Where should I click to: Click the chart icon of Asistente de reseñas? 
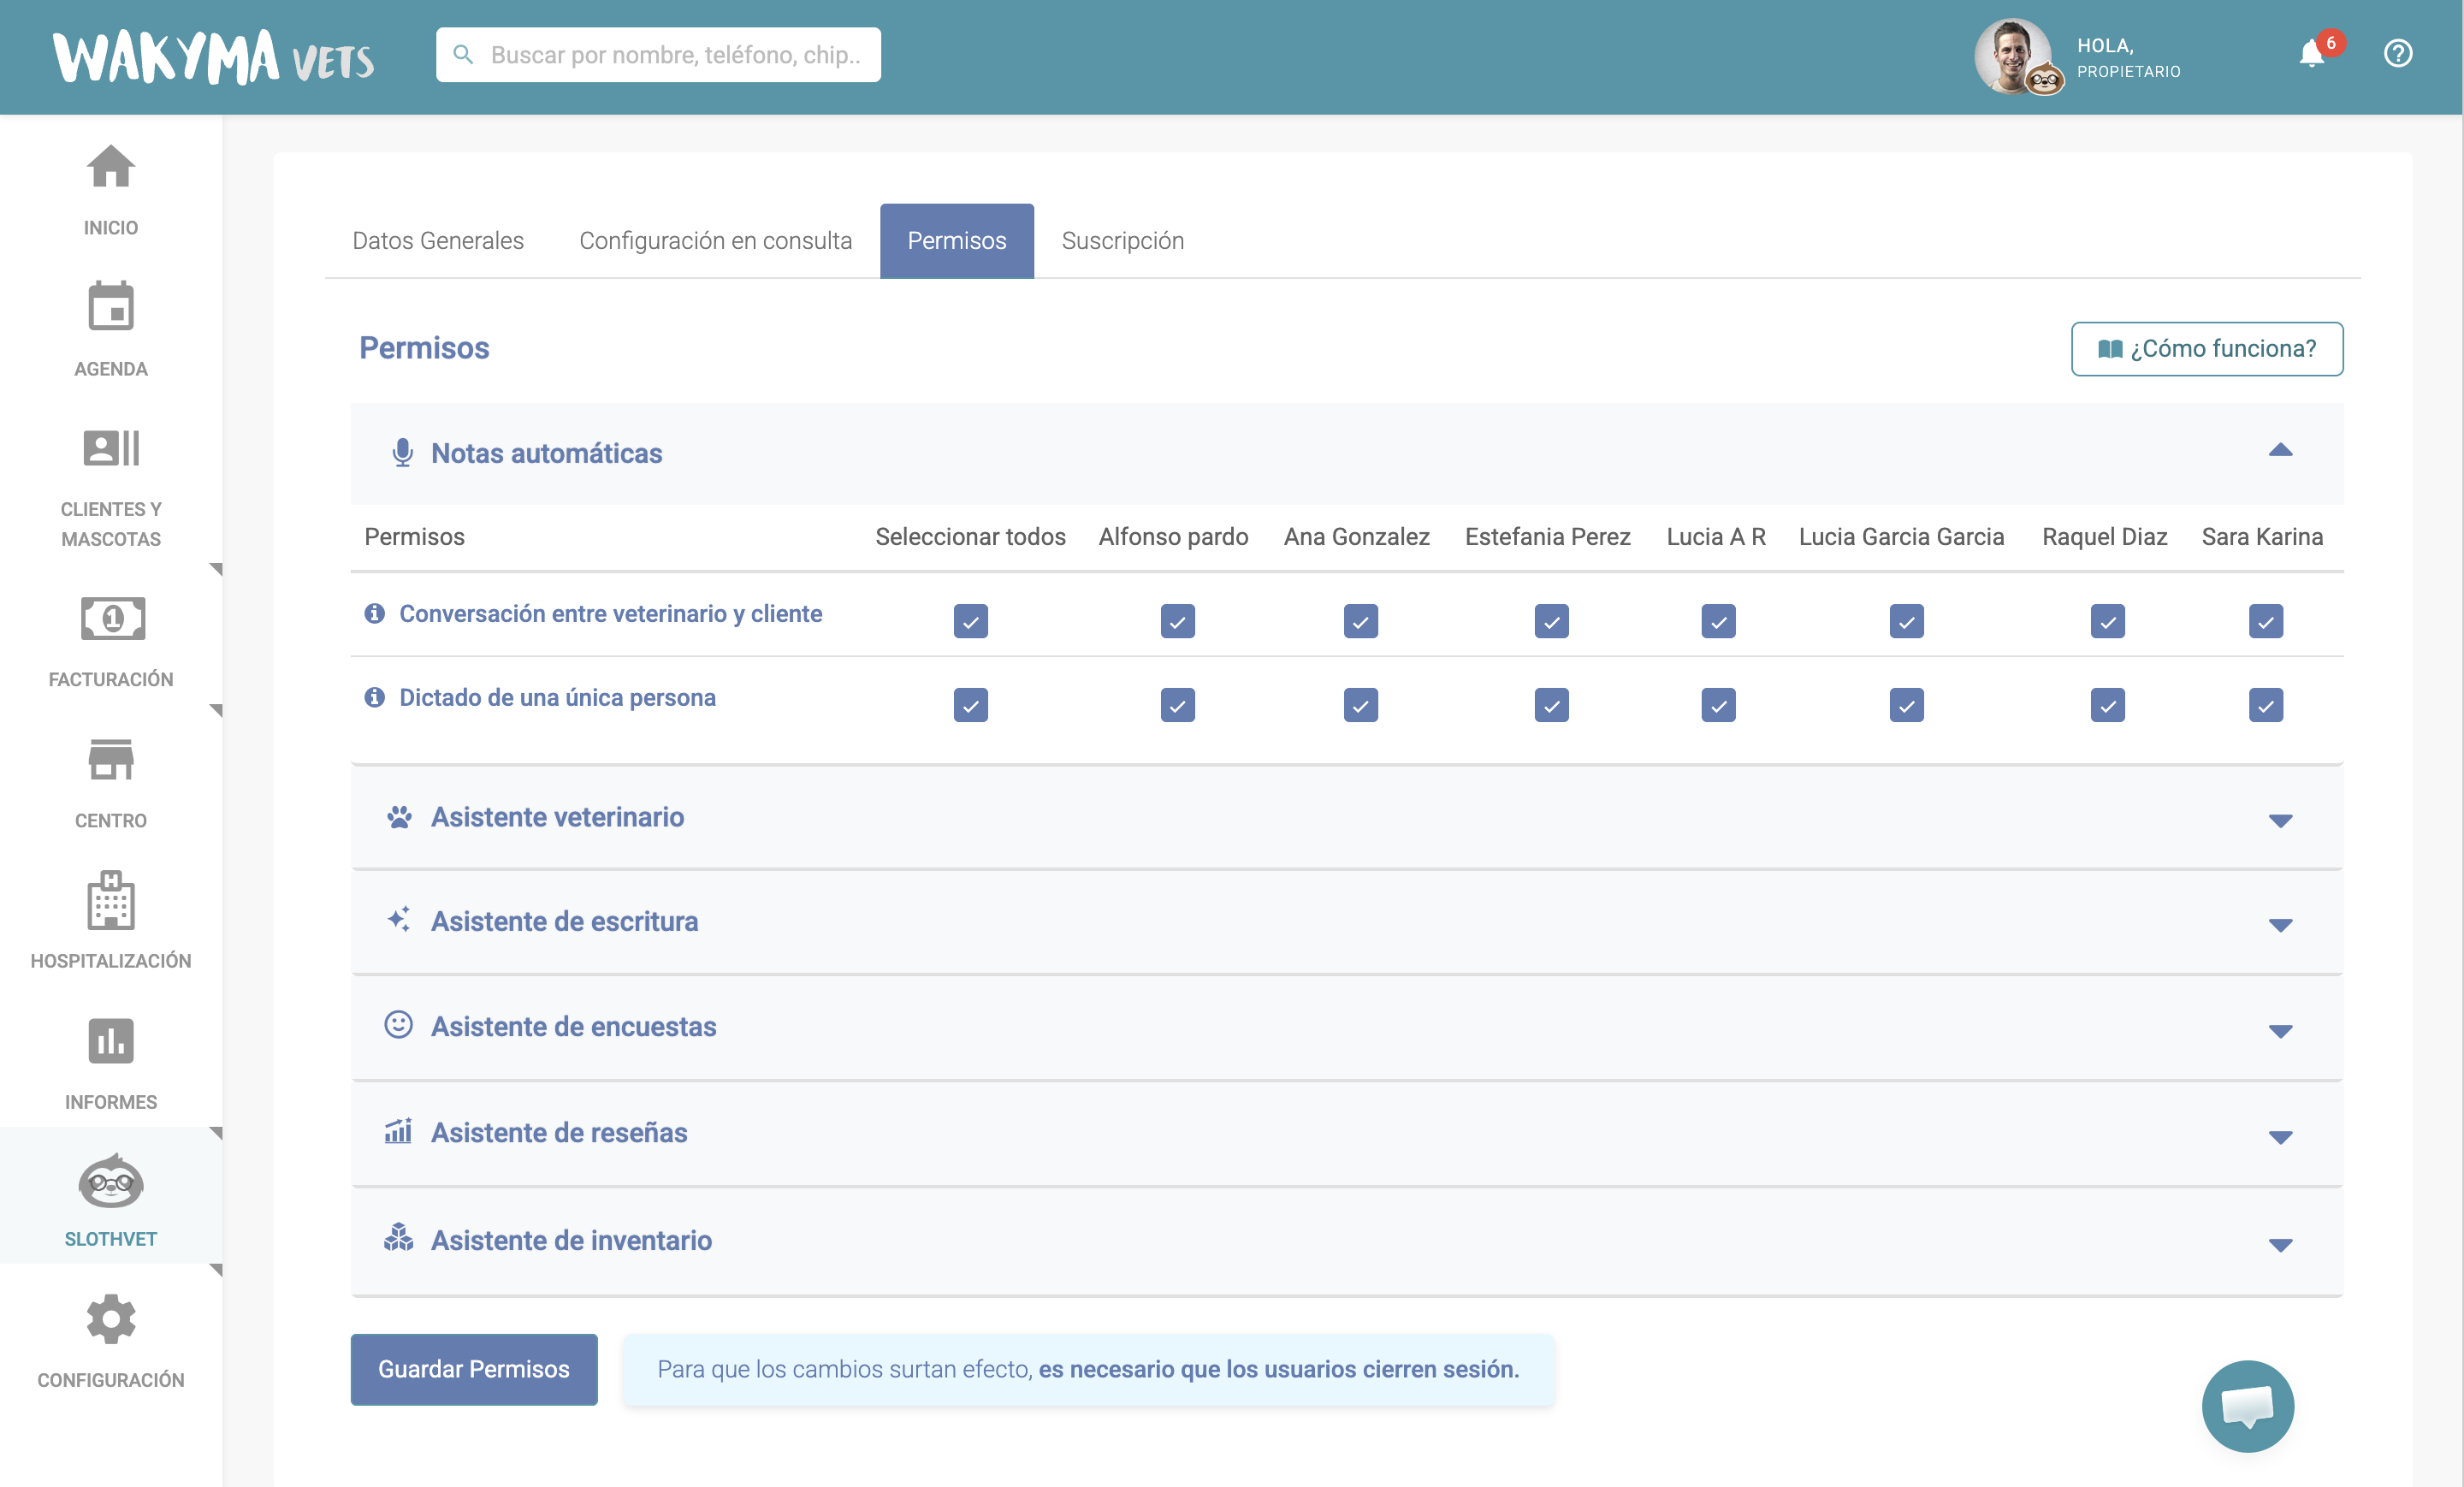click(398, 1131)
